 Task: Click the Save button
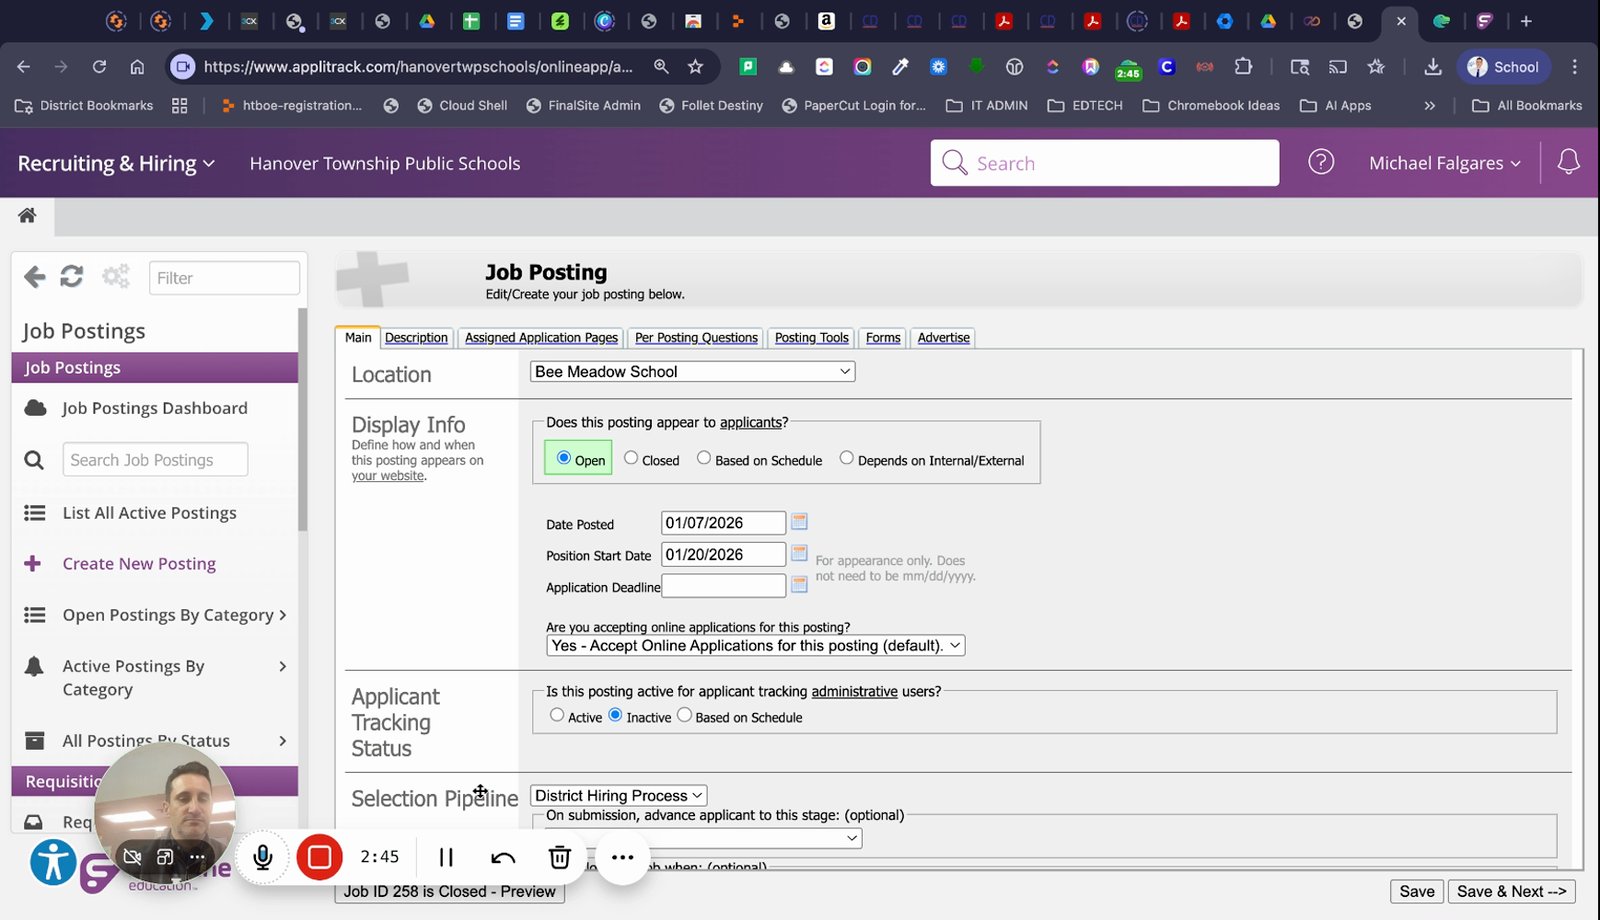click(1417, 892)
